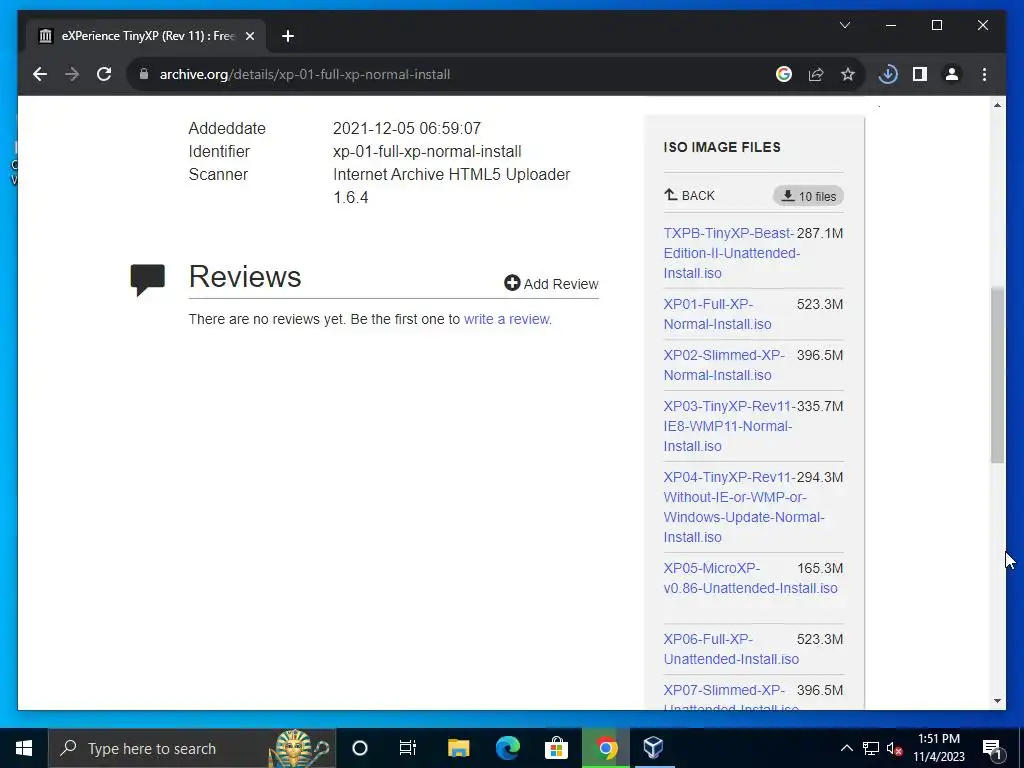Open the Chrome profile icon
The width and height of the screenshot is (1024, 768).
[952, 74]
